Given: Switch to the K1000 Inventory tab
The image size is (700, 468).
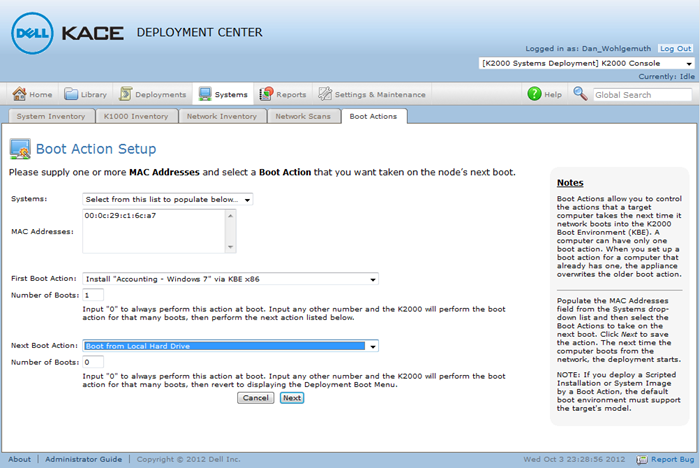Looking at the screenshot, I should coord(136,116).
